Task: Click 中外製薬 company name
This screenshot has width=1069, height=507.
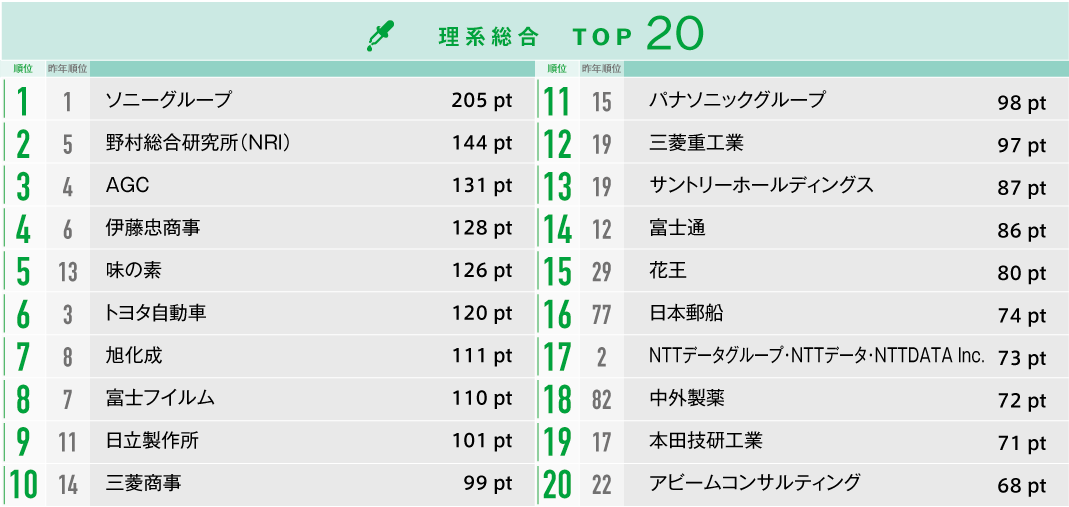Action: (x=686, y=398)
